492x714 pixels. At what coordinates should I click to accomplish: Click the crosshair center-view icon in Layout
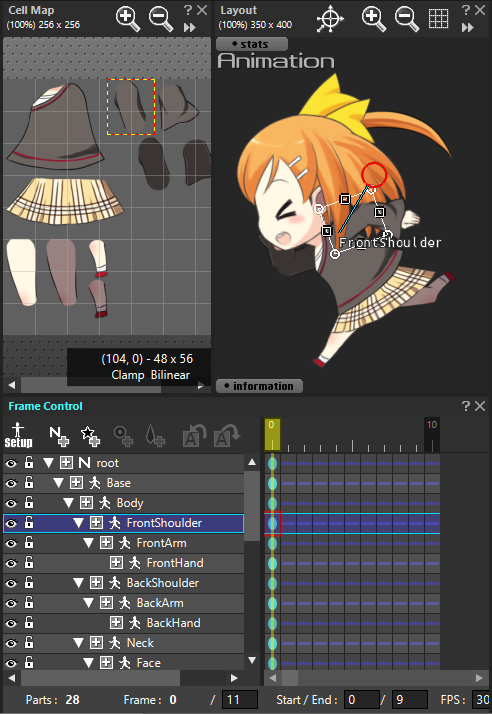pyautogui.click(x=329, y=19)
